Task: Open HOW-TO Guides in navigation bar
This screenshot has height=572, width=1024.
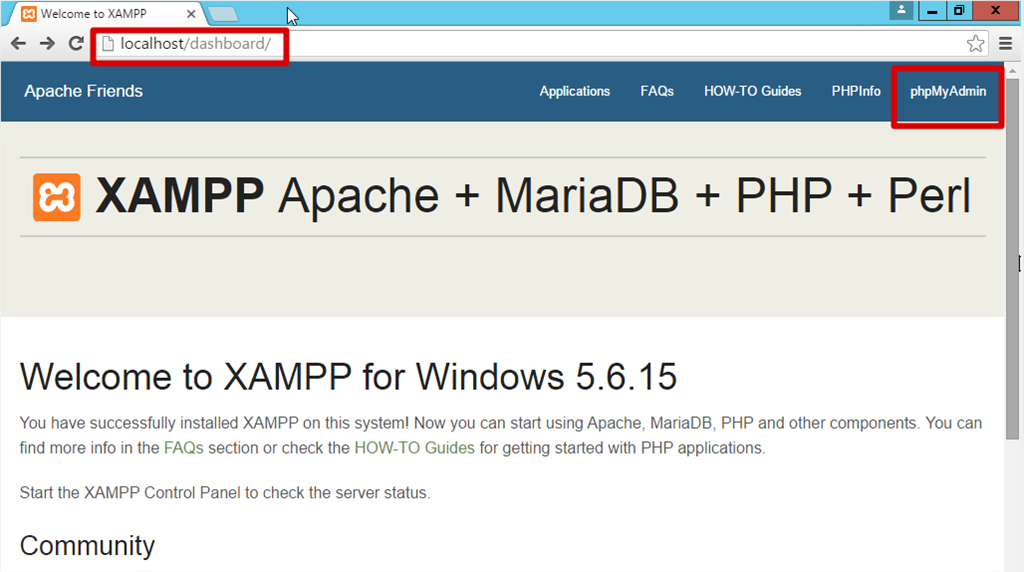Action: [752, 91]
